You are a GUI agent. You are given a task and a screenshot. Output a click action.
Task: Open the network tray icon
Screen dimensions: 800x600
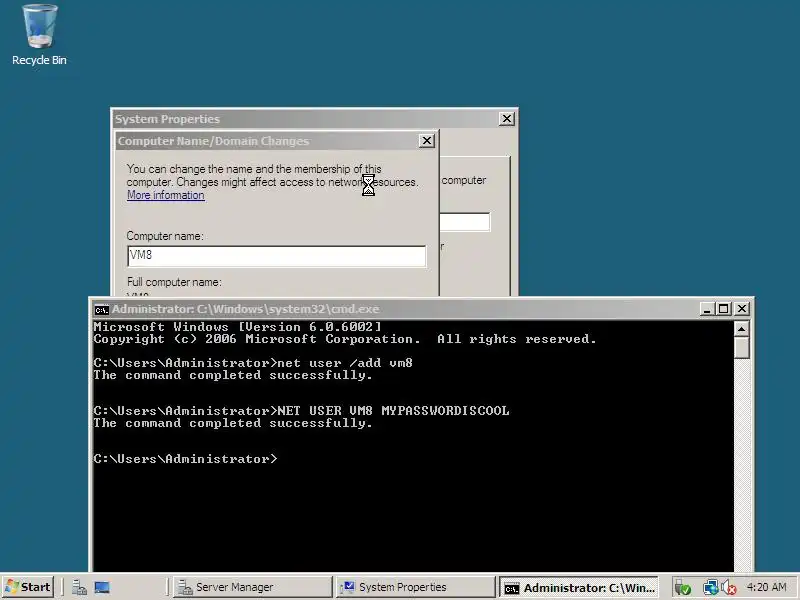710,588
